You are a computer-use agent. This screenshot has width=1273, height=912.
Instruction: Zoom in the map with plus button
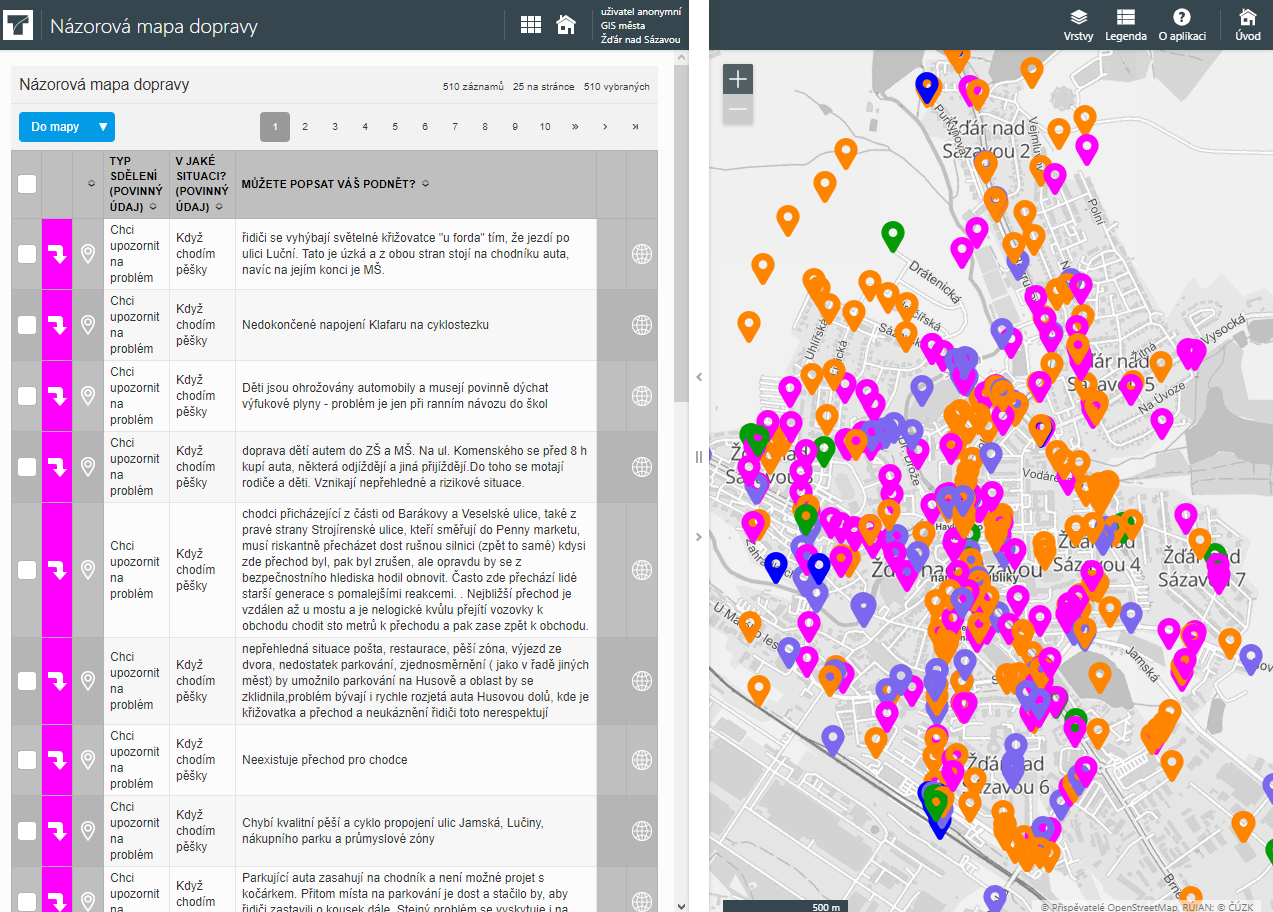(x=738, y=79)
